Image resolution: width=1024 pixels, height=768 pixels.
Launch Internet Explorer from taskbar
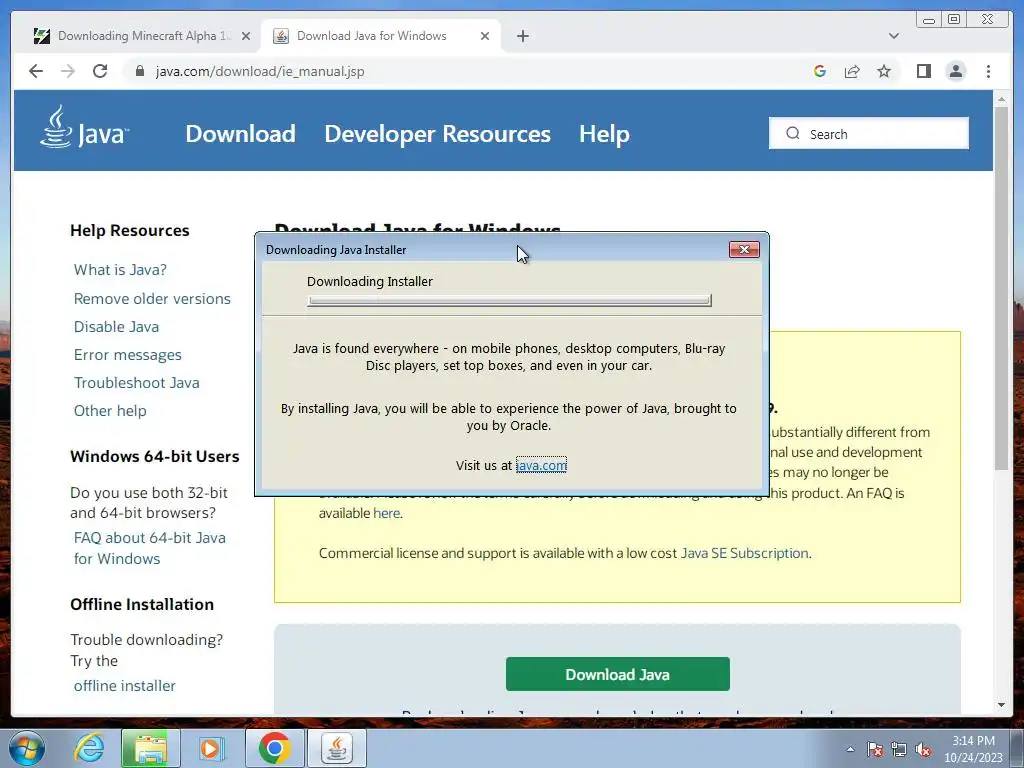click(x=89, y=748)
